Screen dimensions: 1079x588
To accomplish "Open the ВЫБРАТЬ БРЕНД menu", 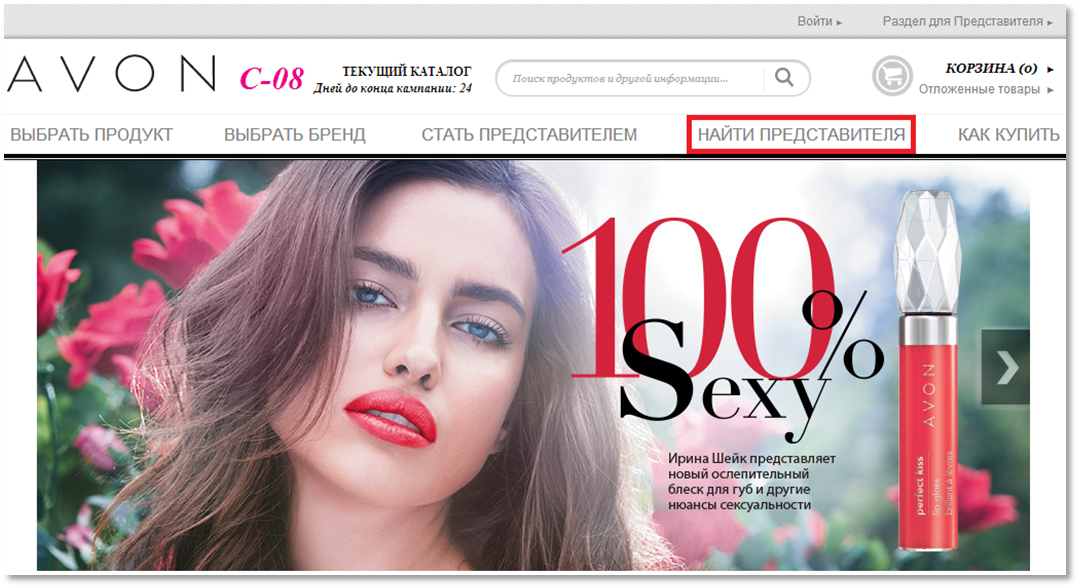I will coord(295,134).
